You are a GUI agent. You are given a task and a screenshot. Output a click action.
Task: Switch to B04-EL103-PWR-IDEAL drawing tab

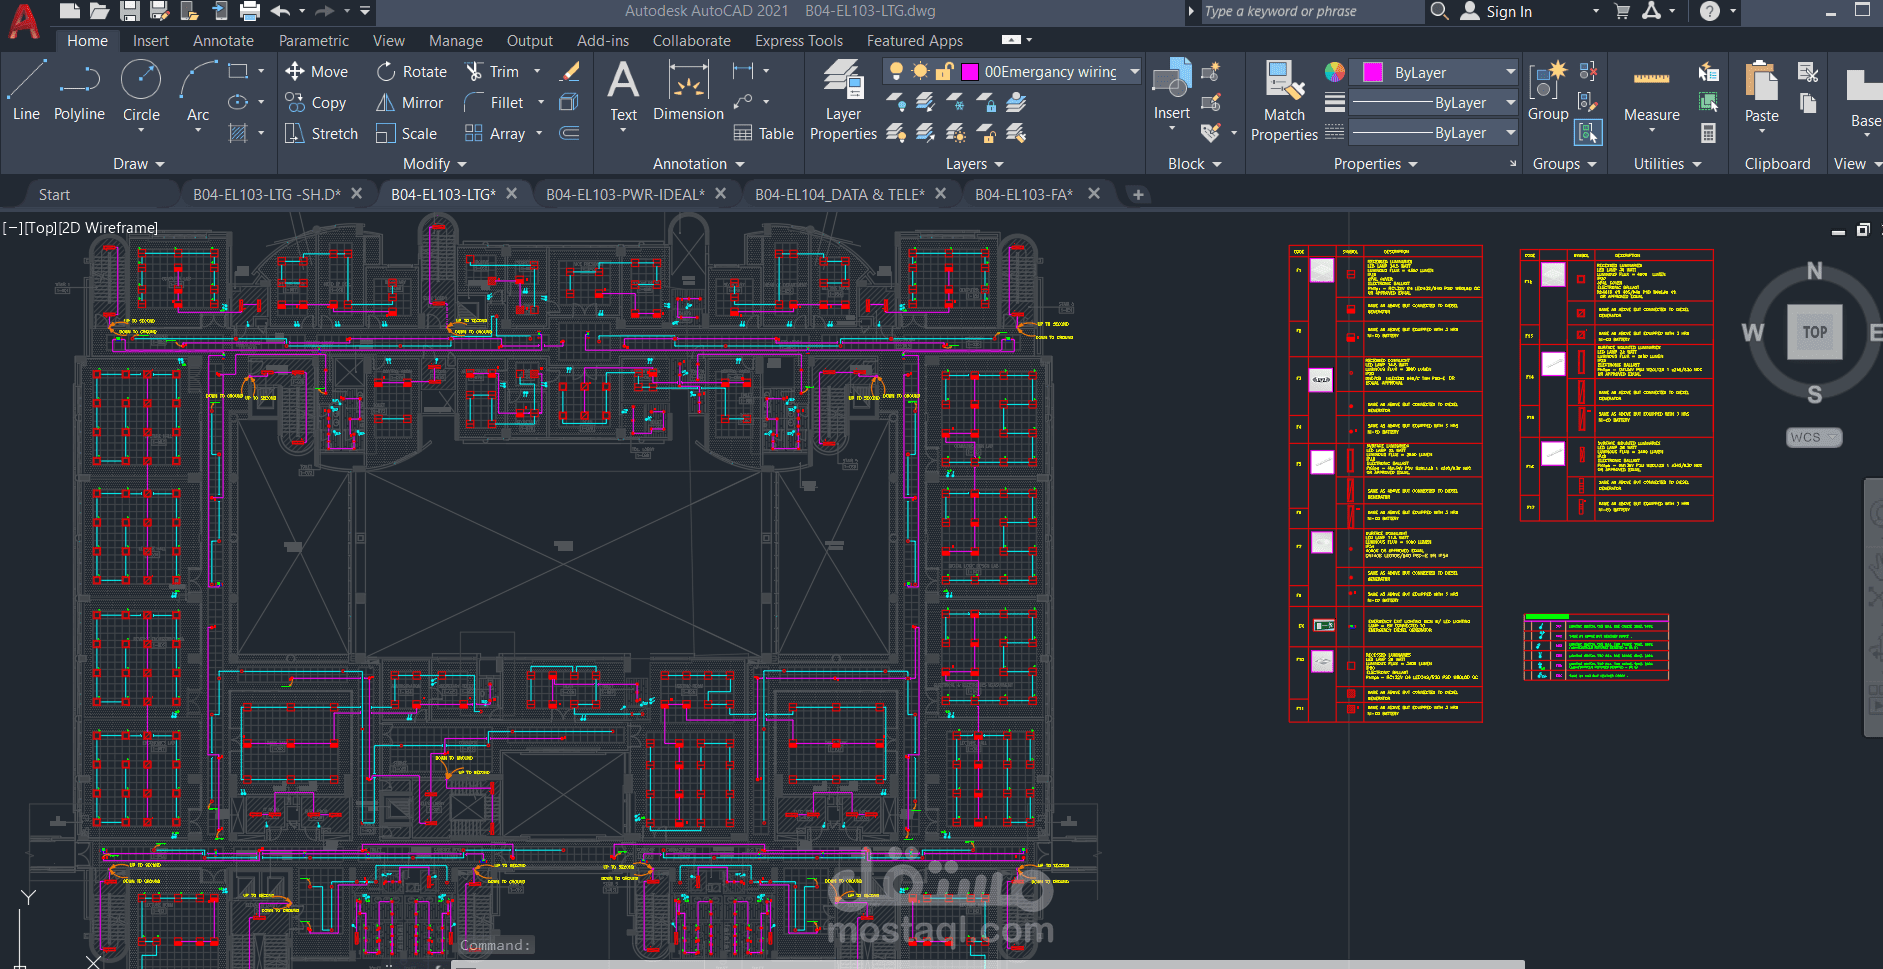coord(625,195)
